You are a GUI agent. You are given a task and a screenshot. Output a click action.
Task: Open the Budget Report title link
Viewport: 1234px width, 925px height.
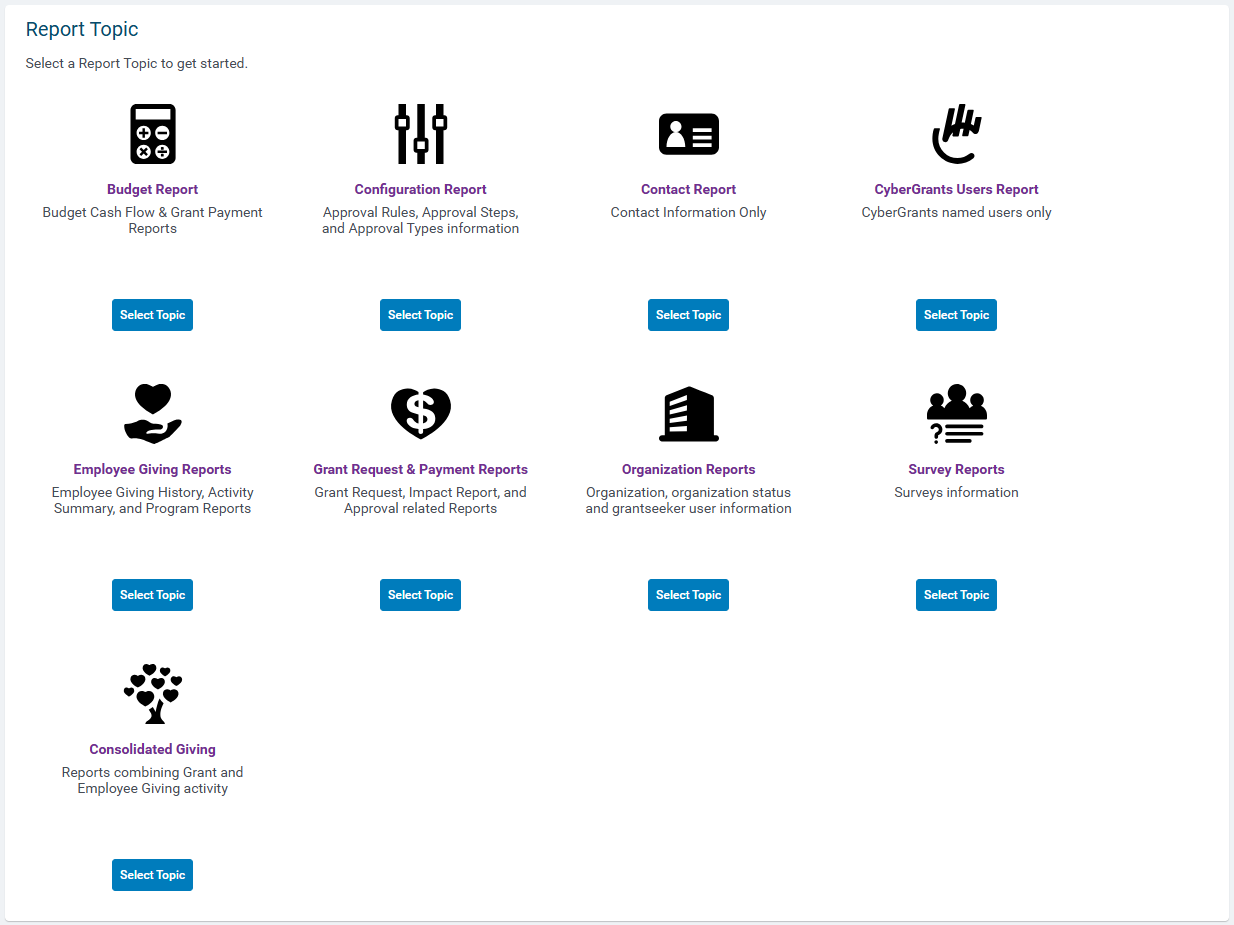[x=153, y=189]
